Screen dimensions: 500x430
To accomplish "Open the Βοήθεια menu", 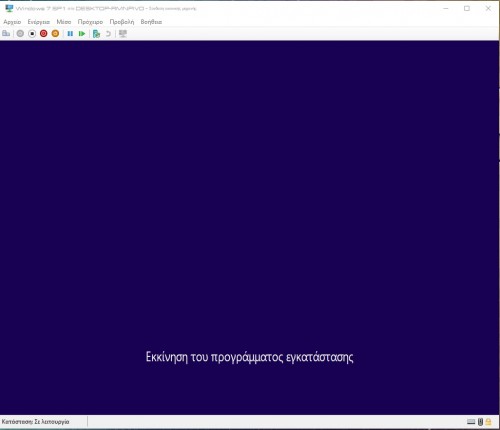I will (x=151, y=22).
